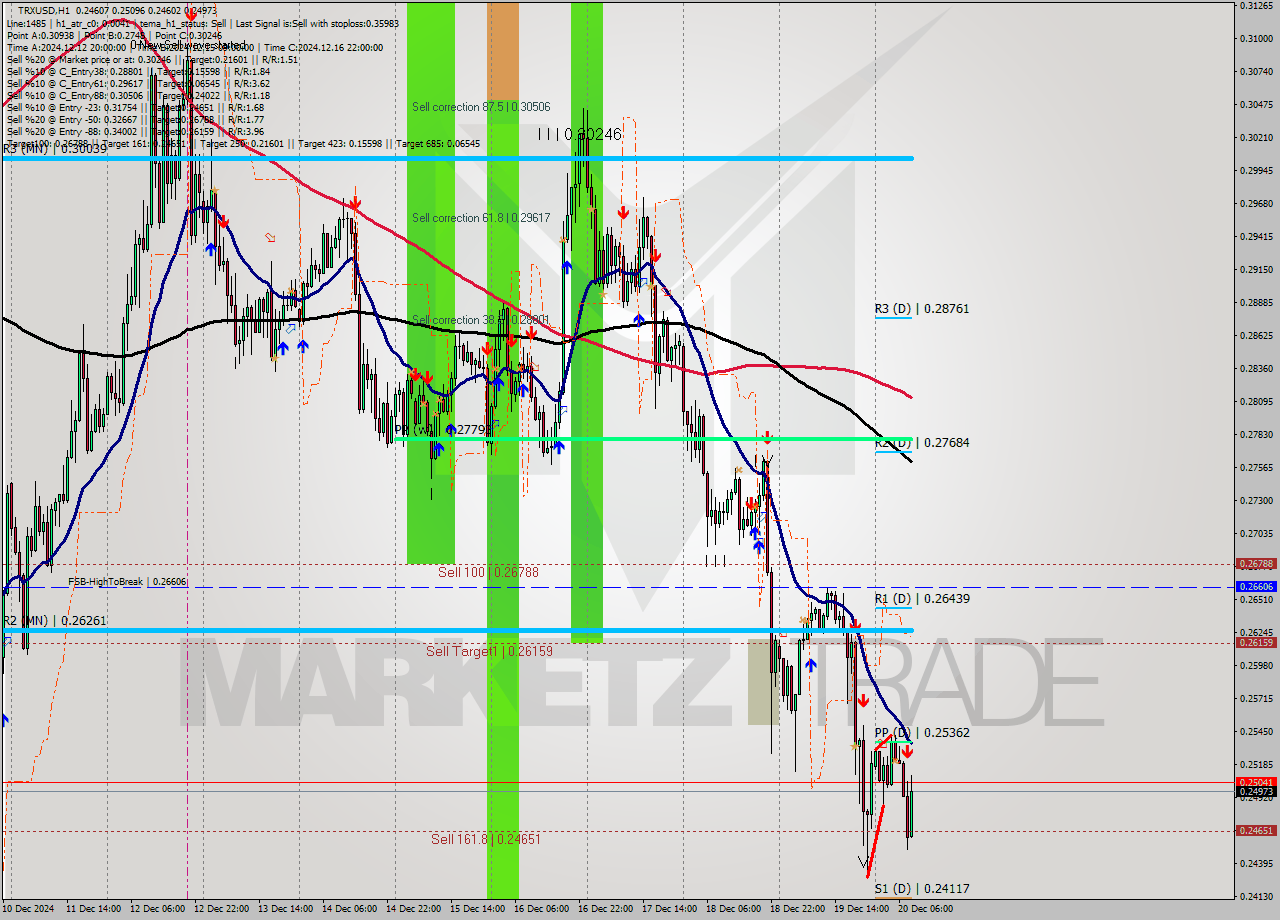Click the red 0.25041 price axis tag
This screenshot has height=920, width=1280.
[x=1256, y=782]
